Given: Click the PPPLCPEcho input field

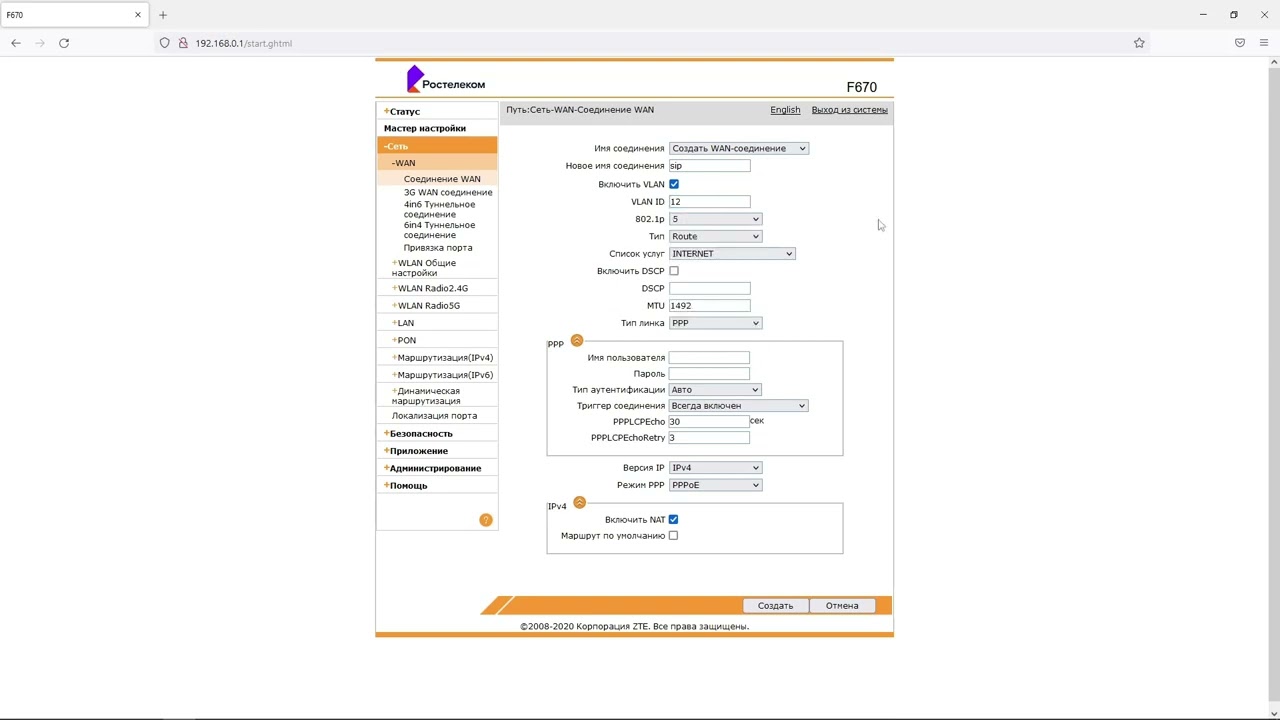Looking at the screenshot, I should pos(709,422).
